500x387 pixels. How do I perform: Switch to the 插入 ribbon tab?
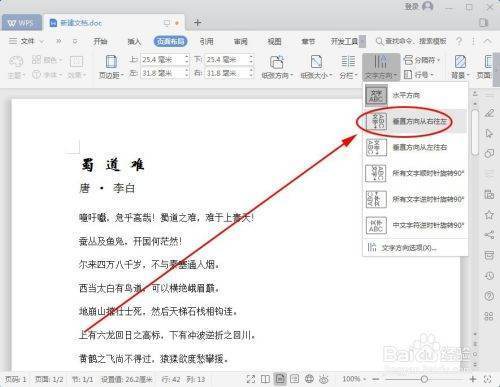pyautogui.click(x=134, y=41)
